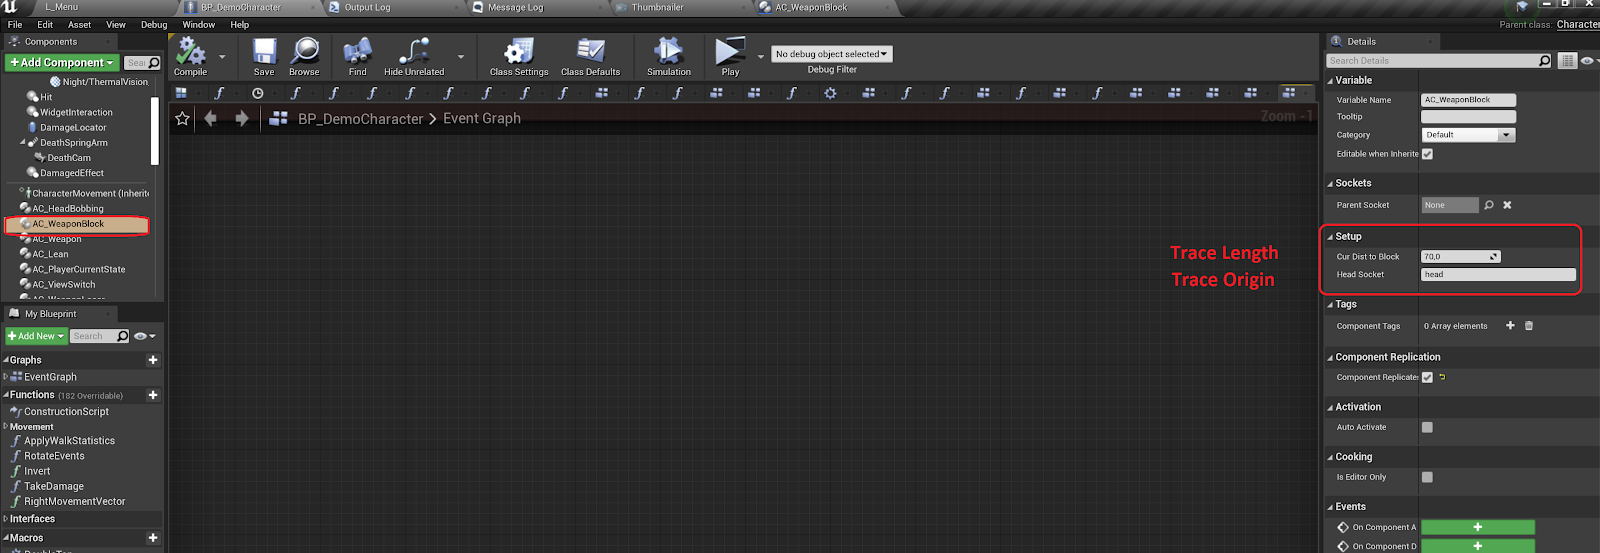
Task: Open Compile options arrow
Action: 222,57
